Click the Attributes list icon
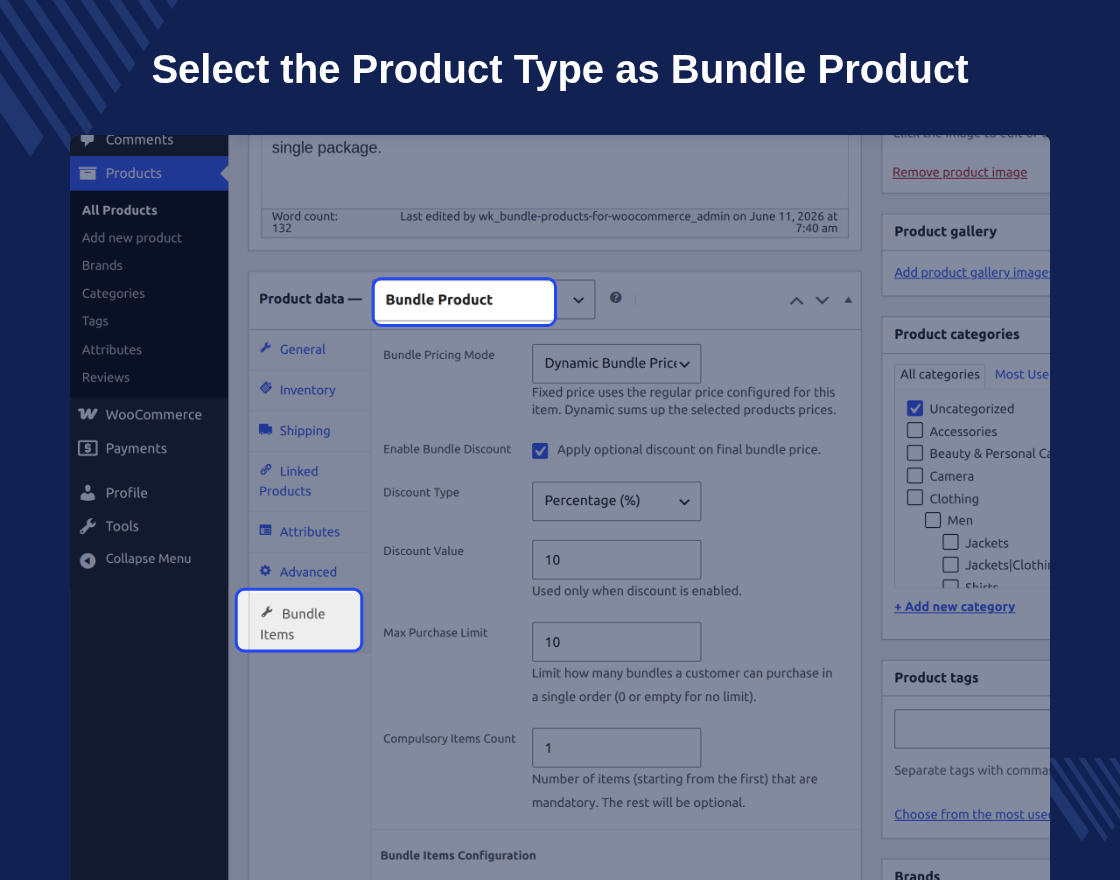The width and height of the screenshot is (1120, 880). pyautogui.click(x=266, y=530)
